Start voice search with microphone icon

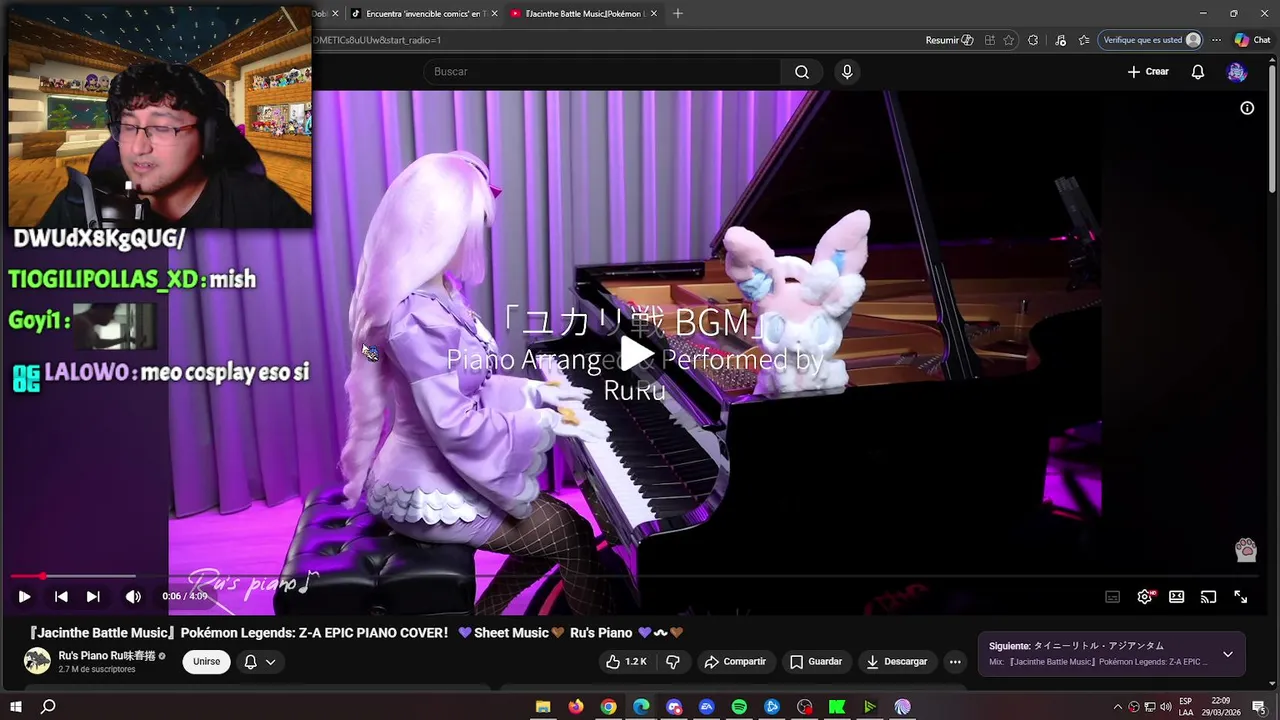coord(847,72)
